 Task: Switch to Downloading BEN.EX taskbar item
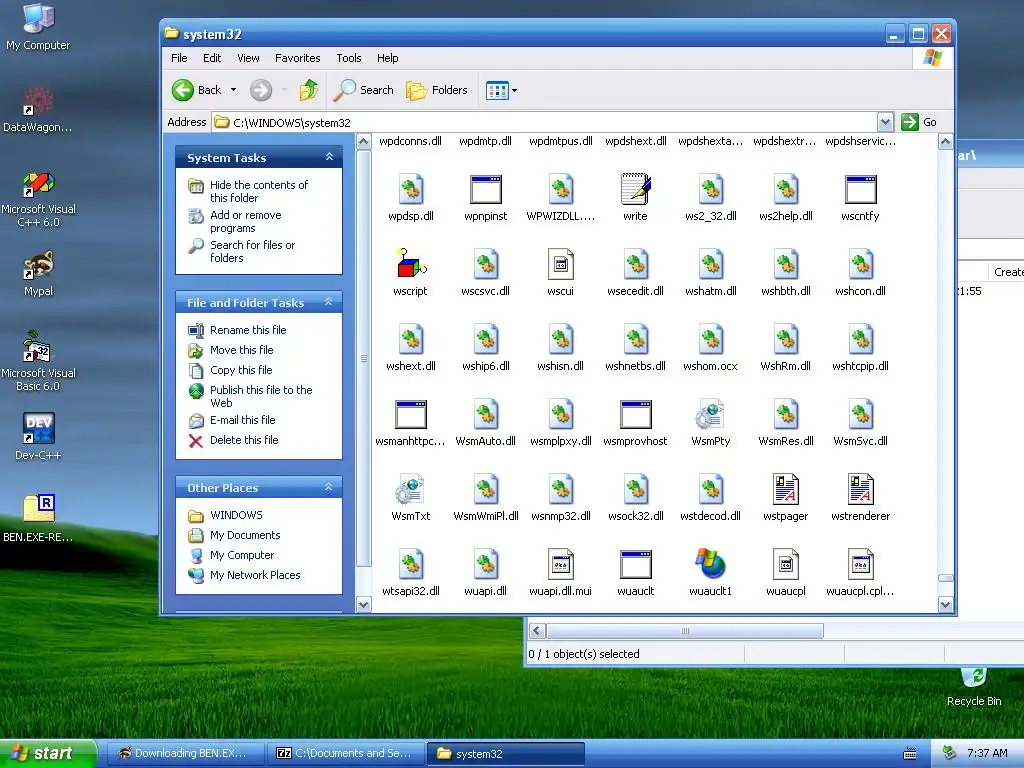(184, 753)
